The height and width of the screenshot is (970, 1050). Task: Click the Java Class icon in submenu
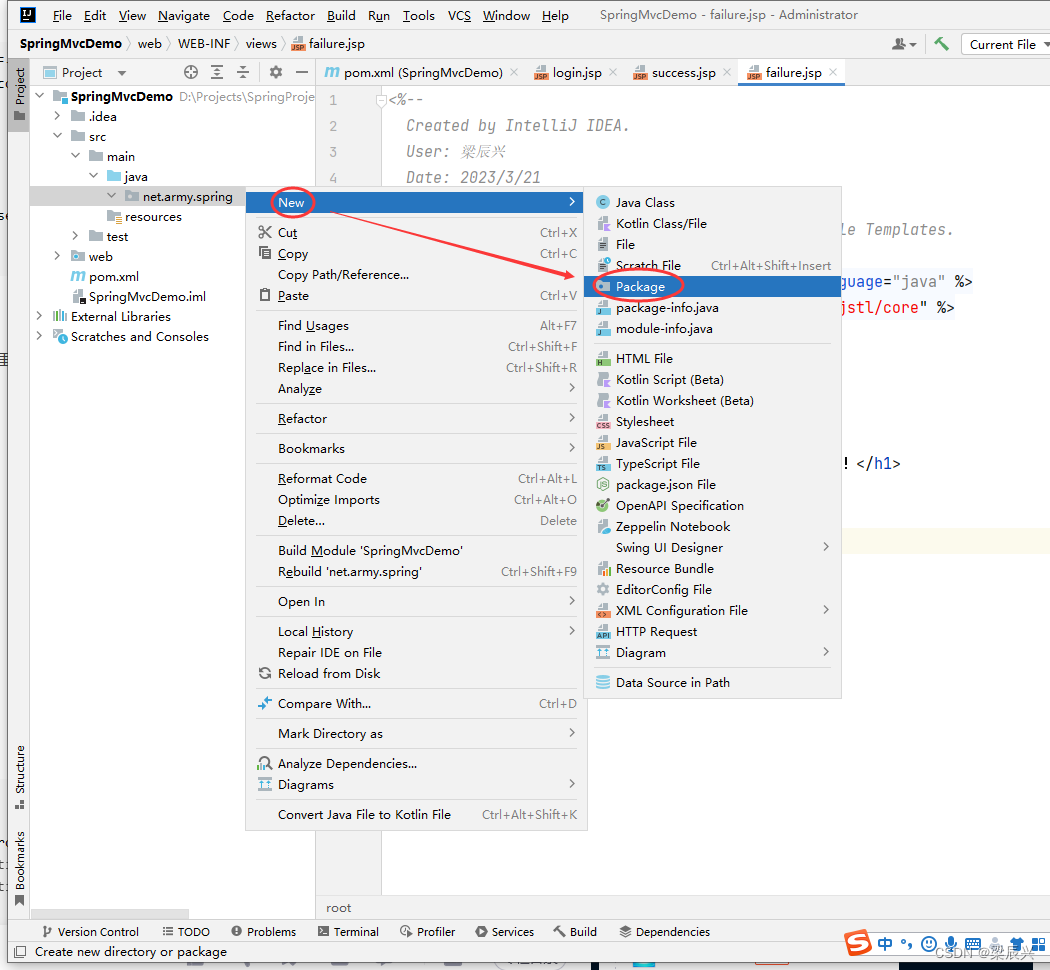click(x=603, y=202)
